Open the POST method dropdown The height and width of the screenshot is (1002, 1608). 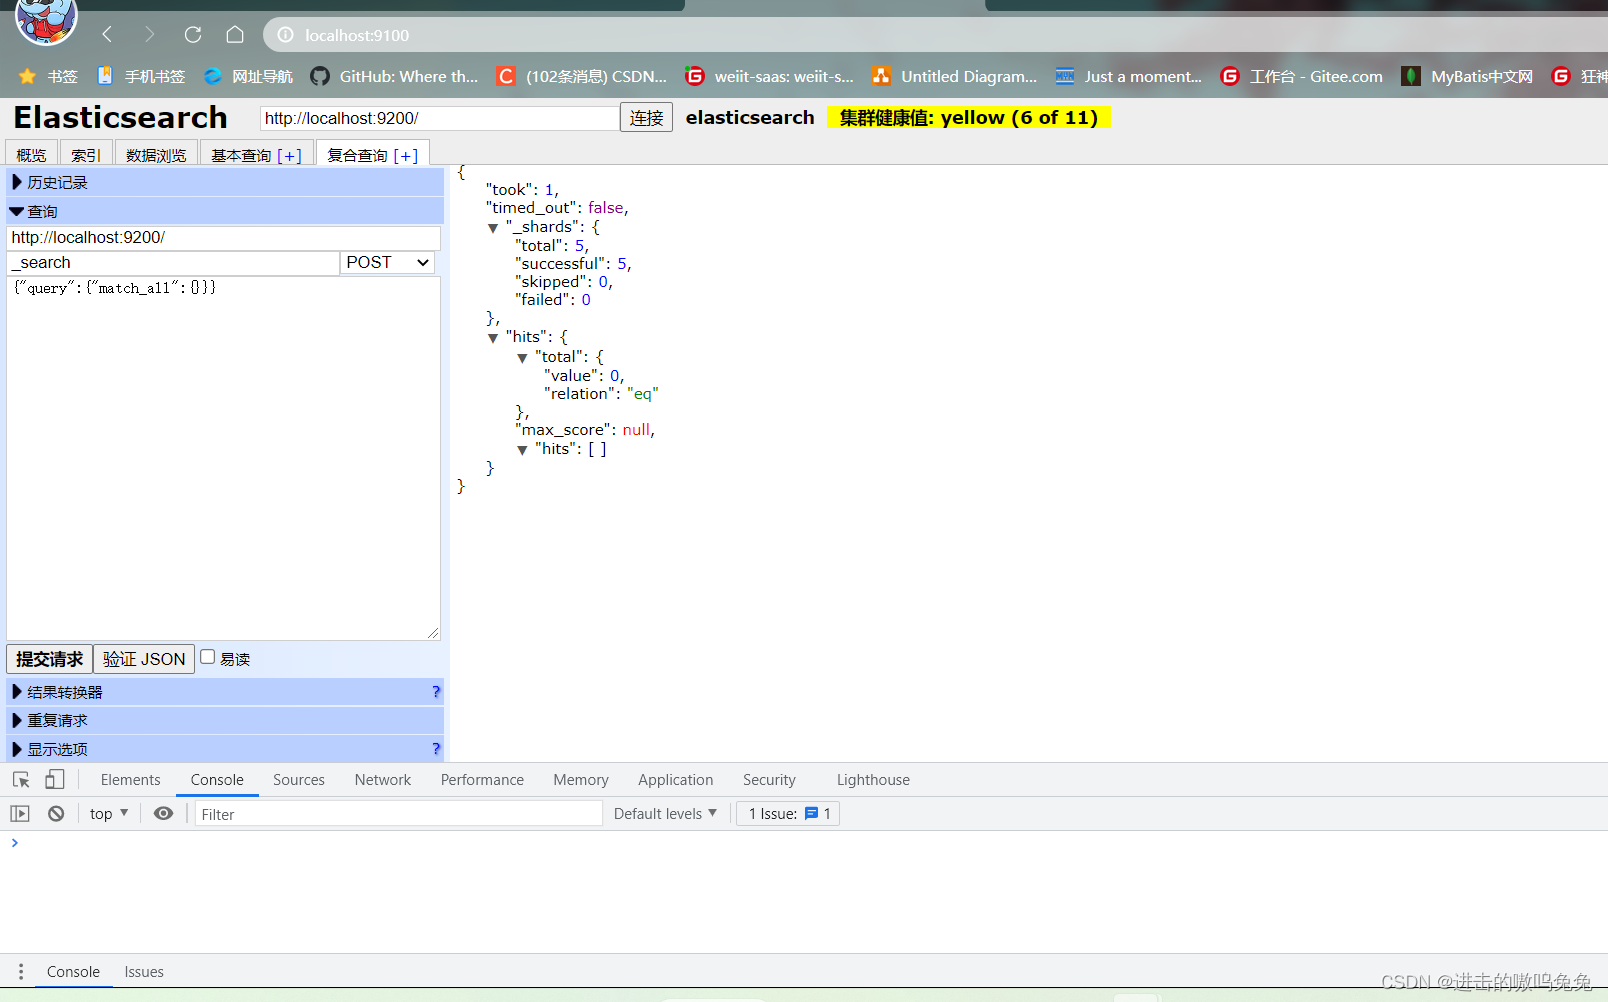click(x=387, y=262)
